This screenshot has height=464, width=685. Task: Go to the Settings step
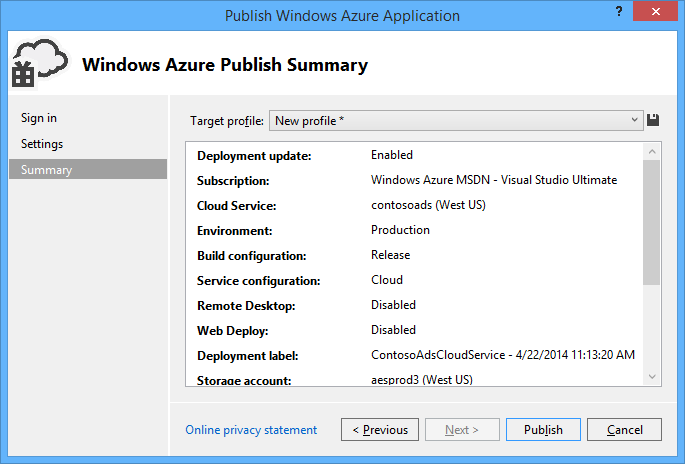42,144
